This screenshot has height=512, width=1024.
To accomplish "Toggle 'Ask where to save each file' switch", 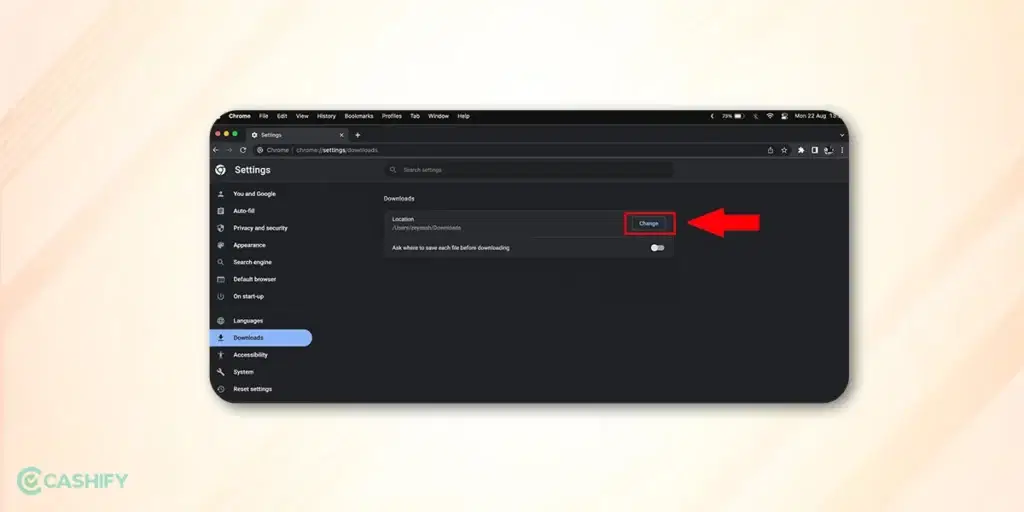I will (658, 248).
